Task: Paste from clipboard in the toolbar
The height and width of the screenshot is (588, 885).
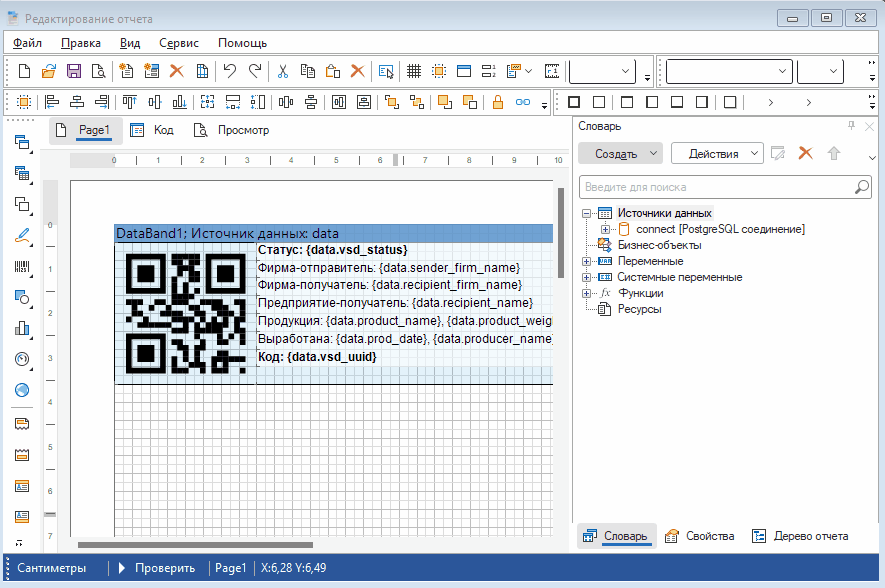Action: click(x=333, y=71)
